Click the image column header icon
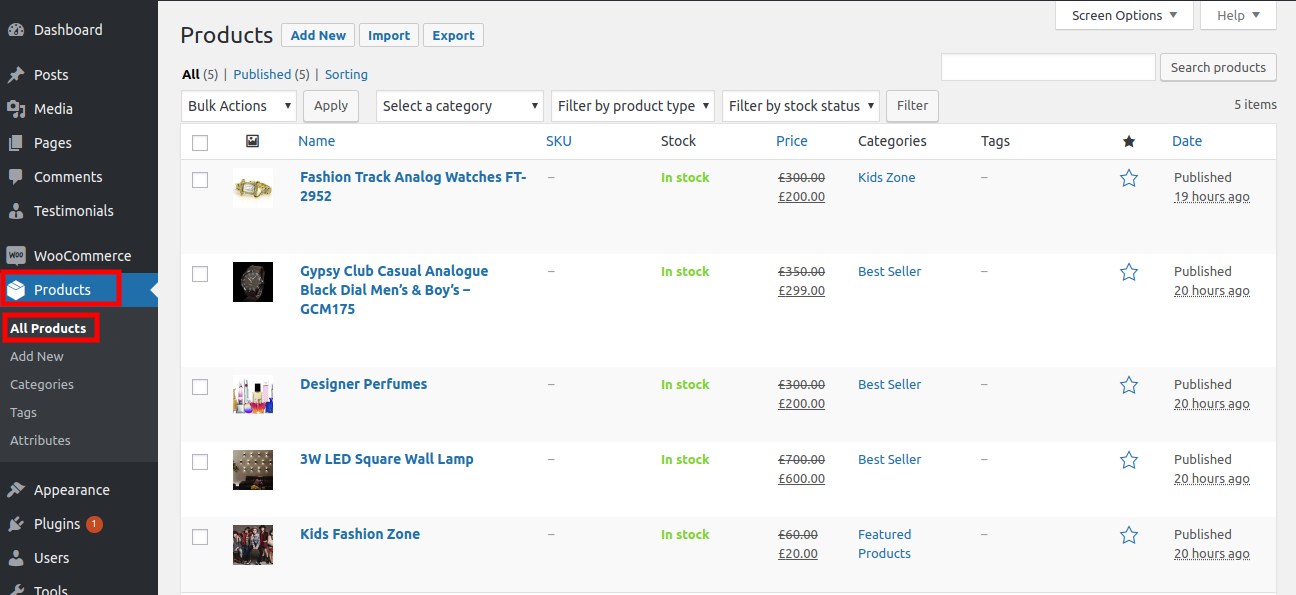 coord(252,142)
